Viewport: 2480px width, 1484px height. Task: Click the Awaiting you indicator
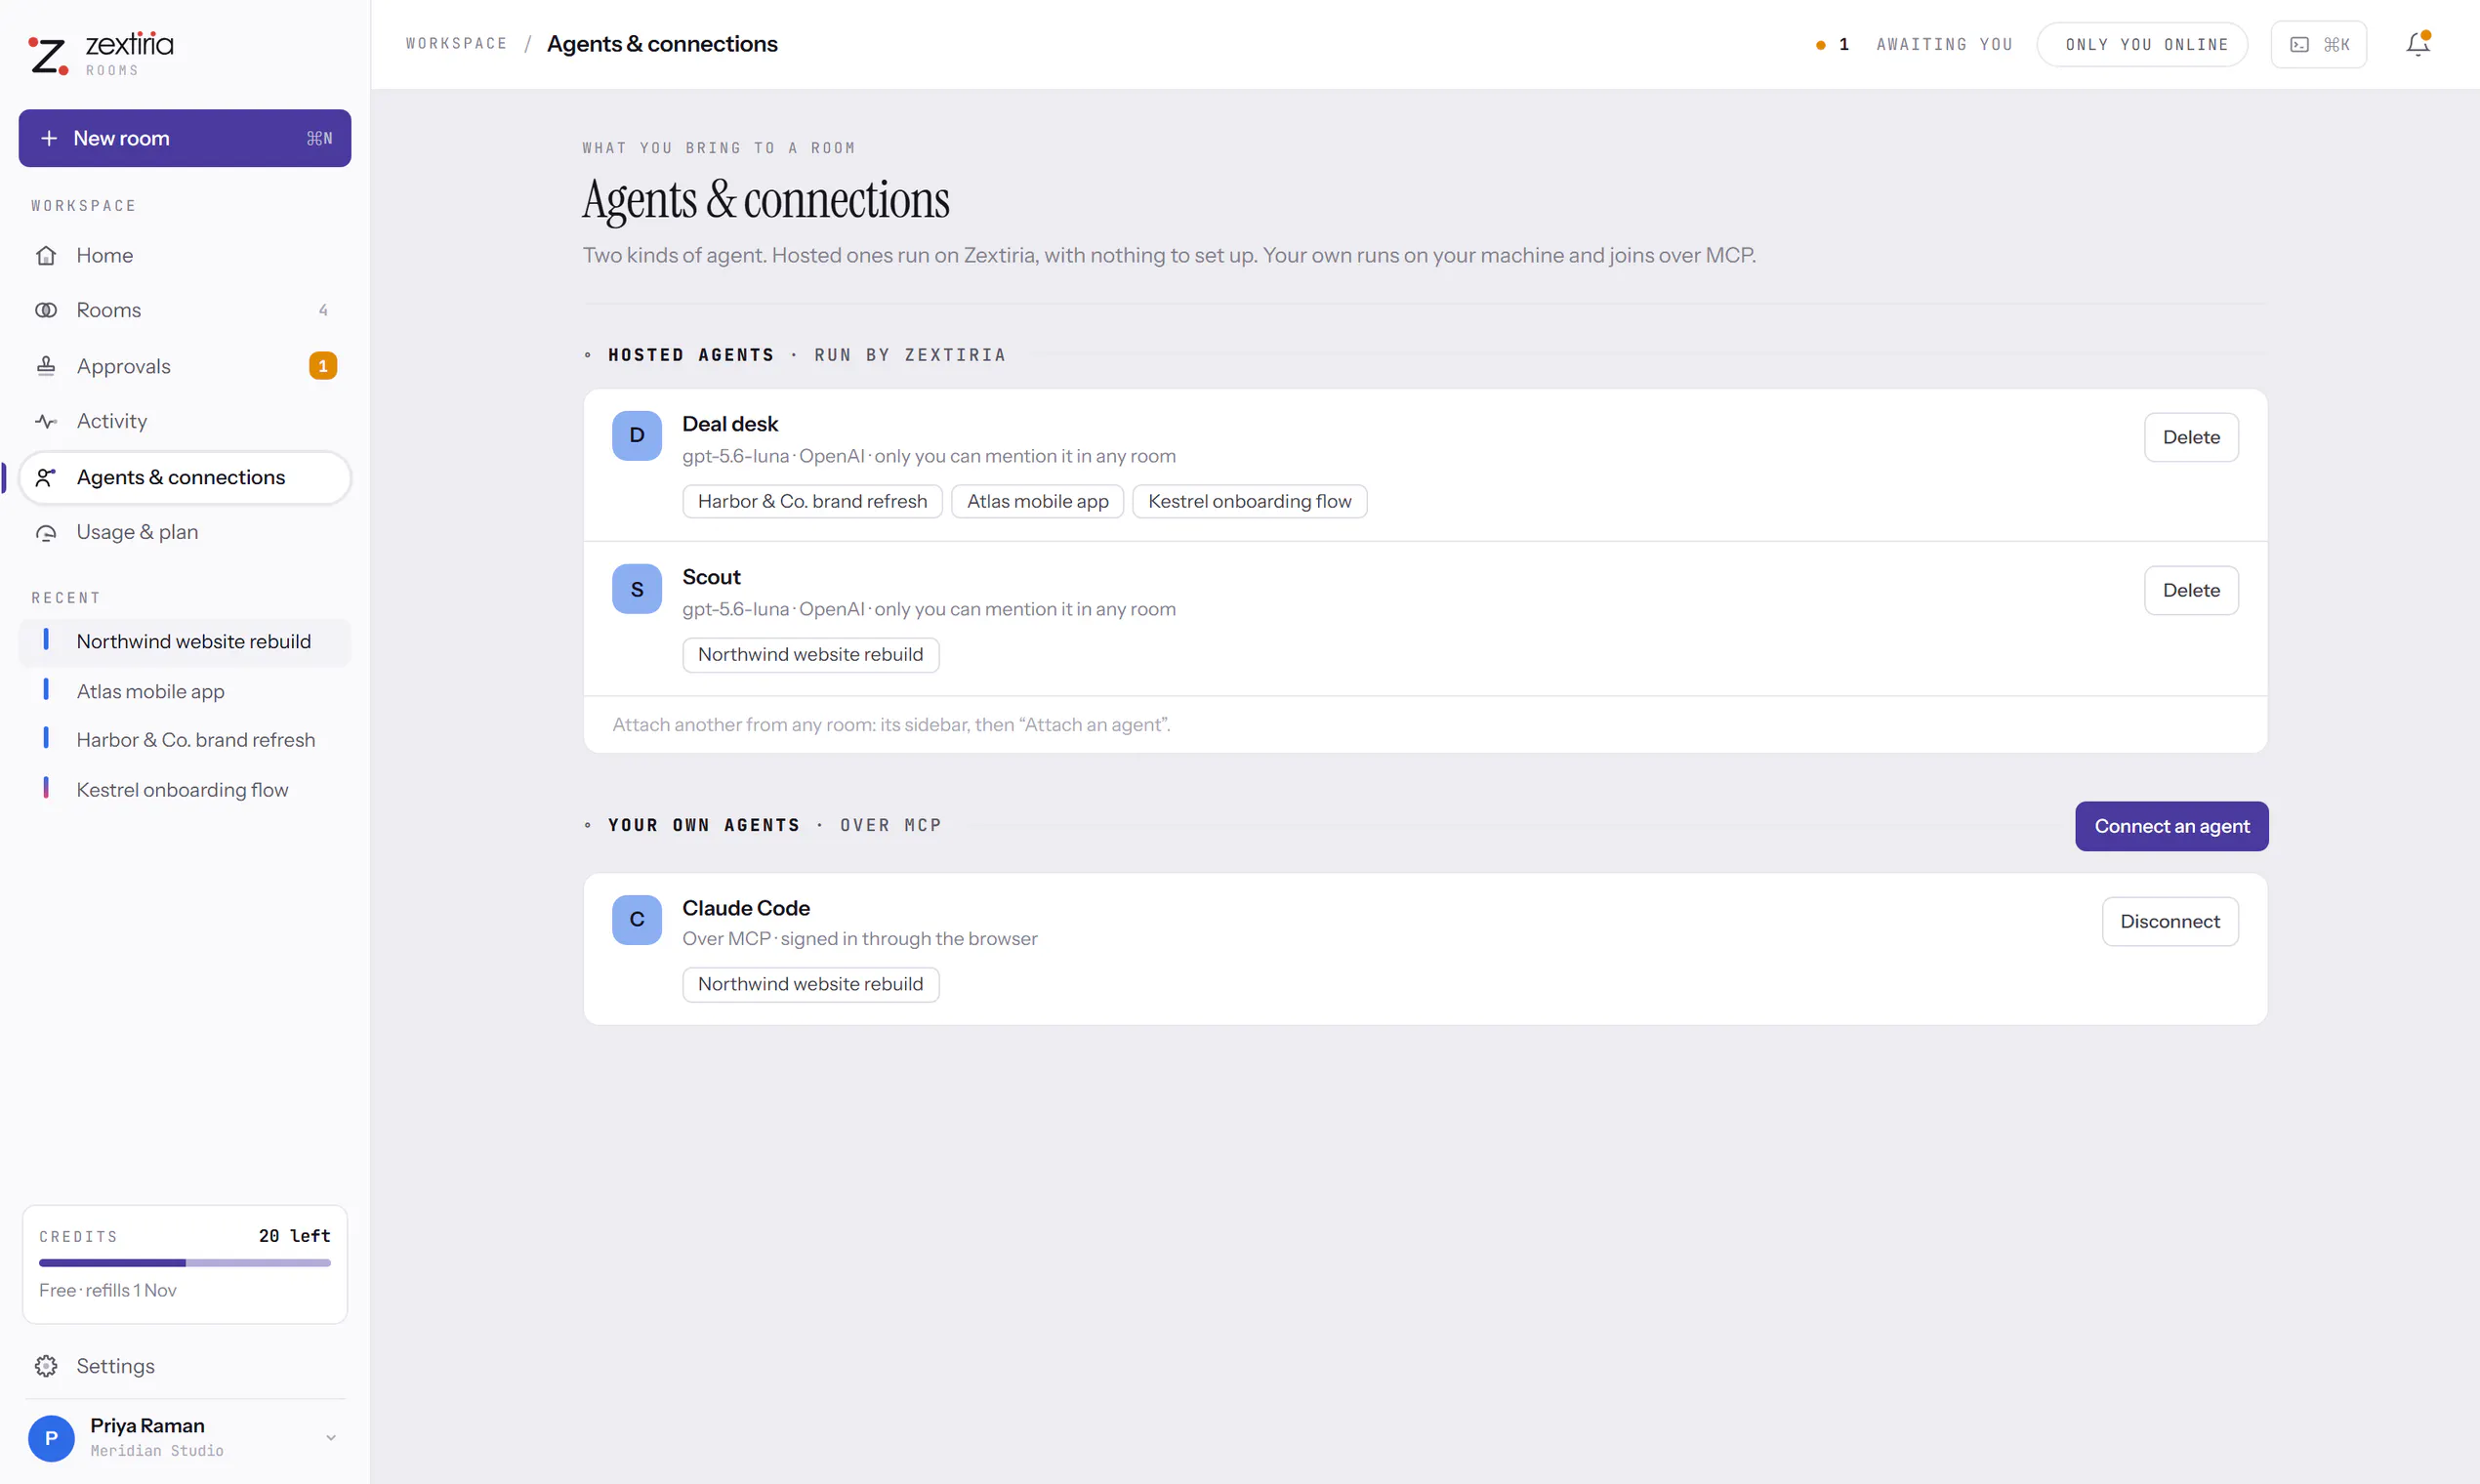(x=1914, y=44)
